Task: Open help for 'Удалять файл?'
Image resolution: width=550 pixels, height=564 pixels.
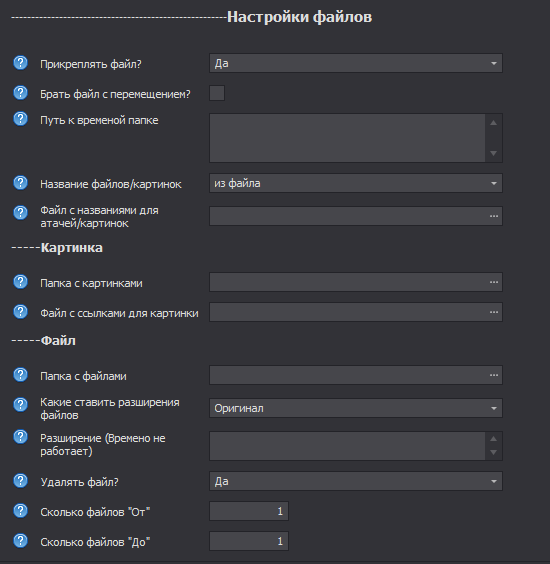Action: coord(21,481)
